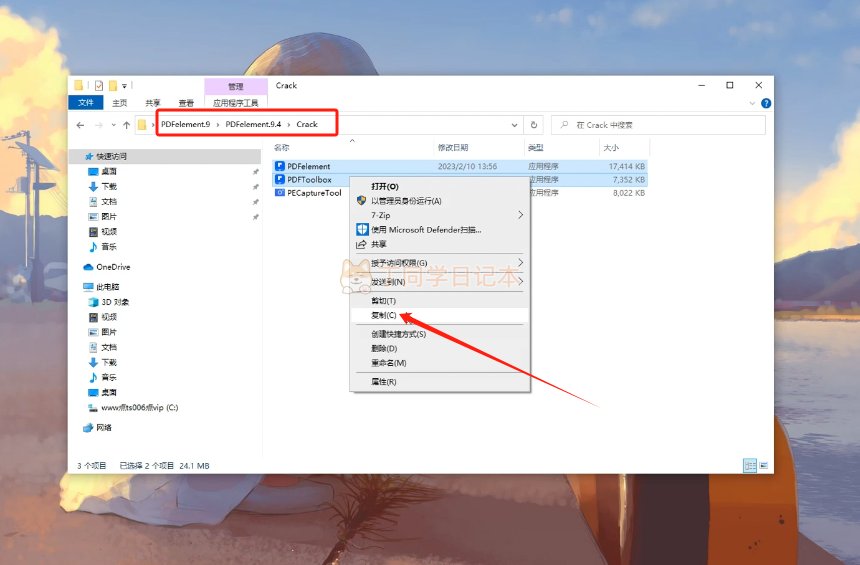Image resolution: width=860 pixels, height=565 pixels.
Task: Expand address bar history dropdown
Action: coord(514,125)
